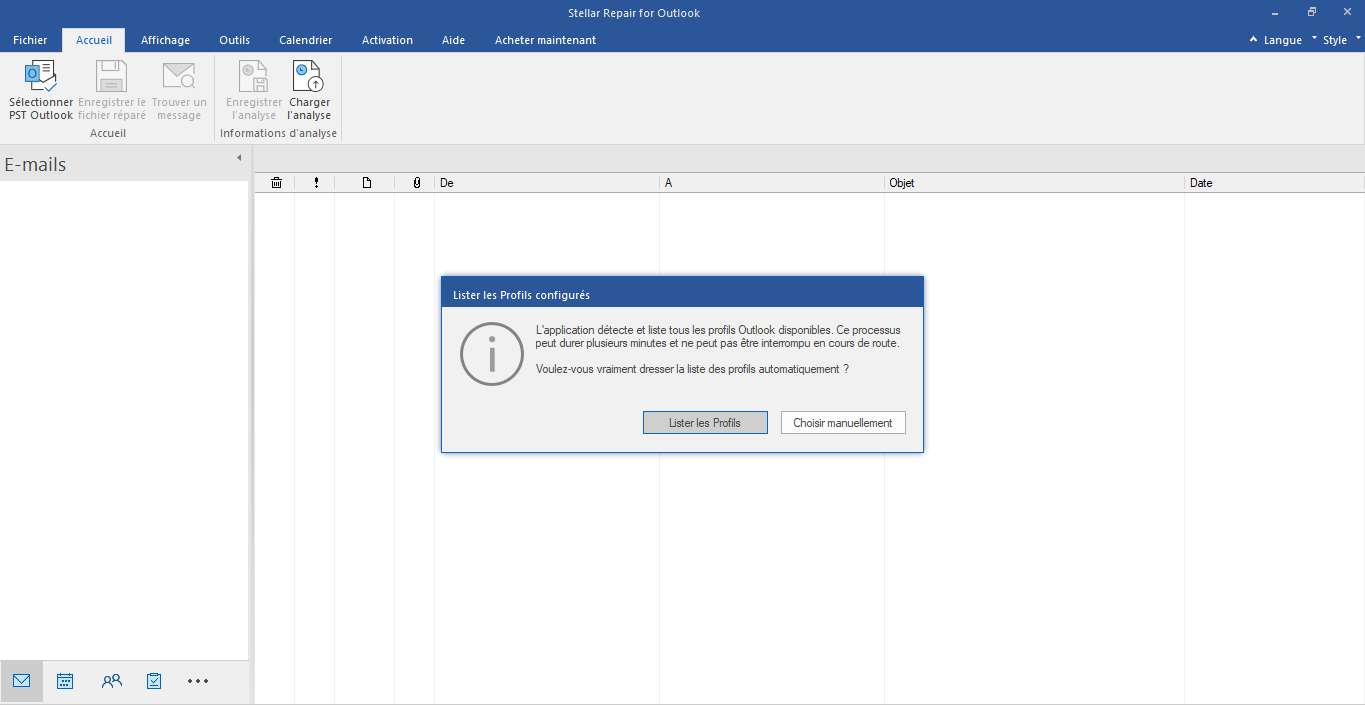Open the Langue dropdown
Screen dimensions: 1365x705
tap(1283, 40)
